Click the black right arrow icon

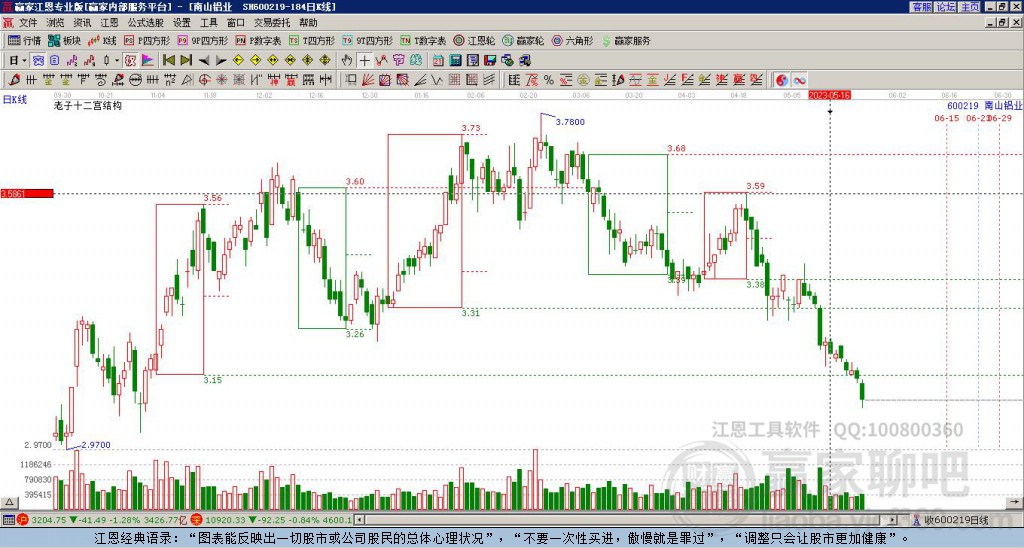tap(221, 60)
